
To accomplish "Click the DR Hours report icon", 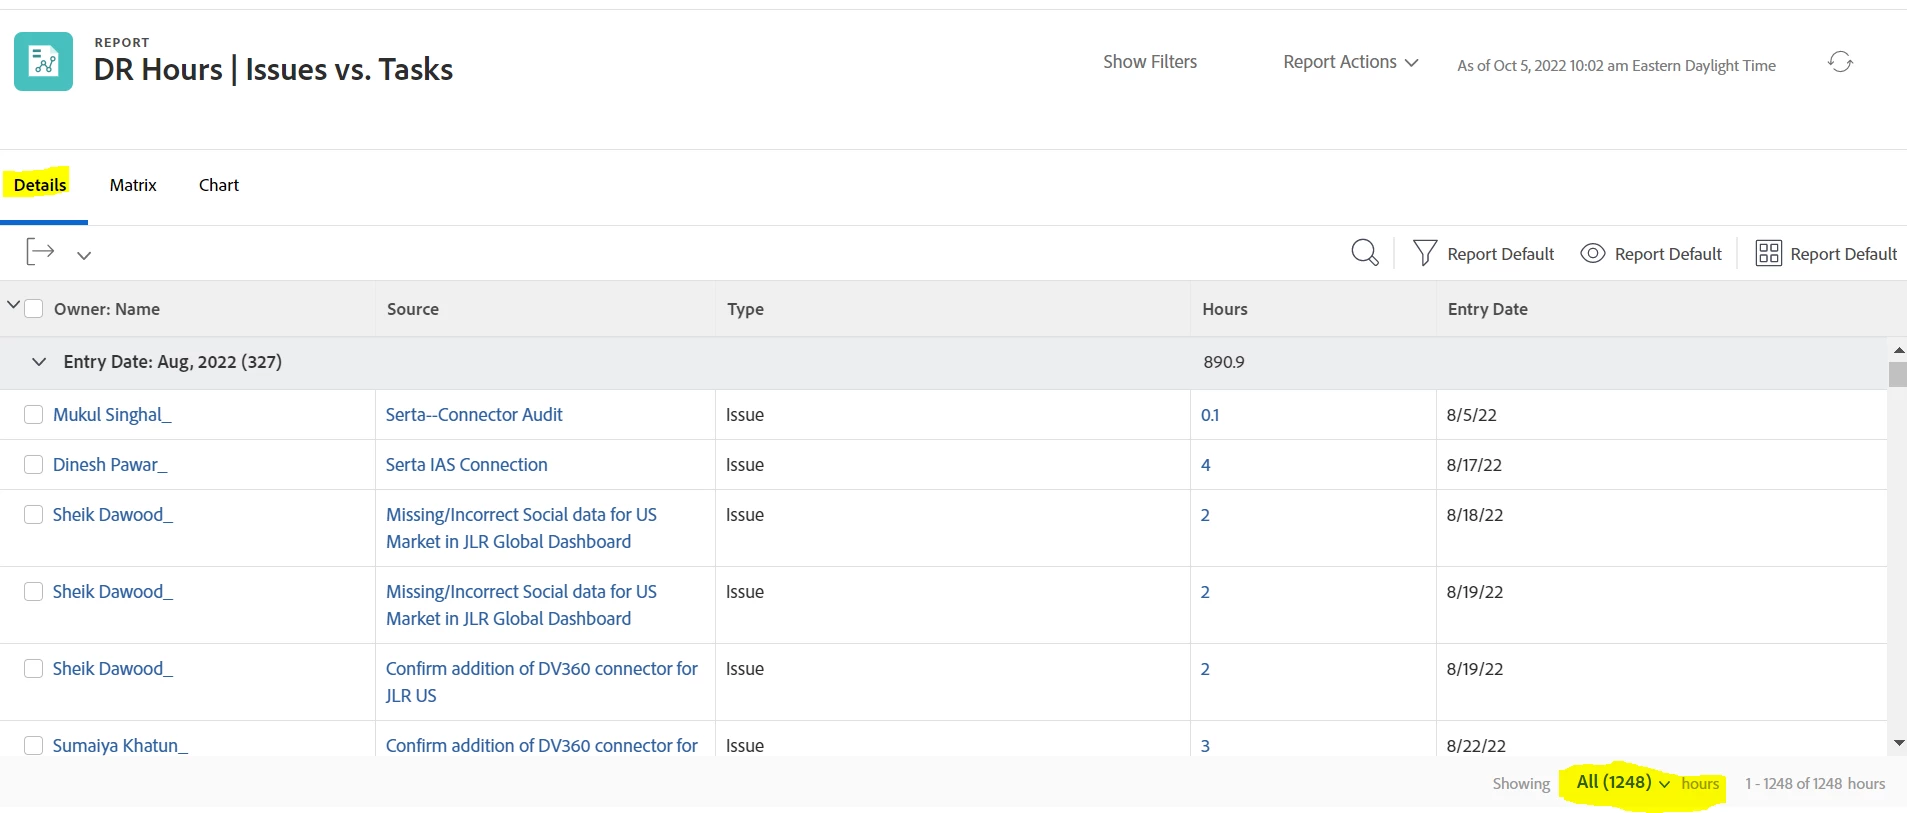I will (x=43, y=62).
